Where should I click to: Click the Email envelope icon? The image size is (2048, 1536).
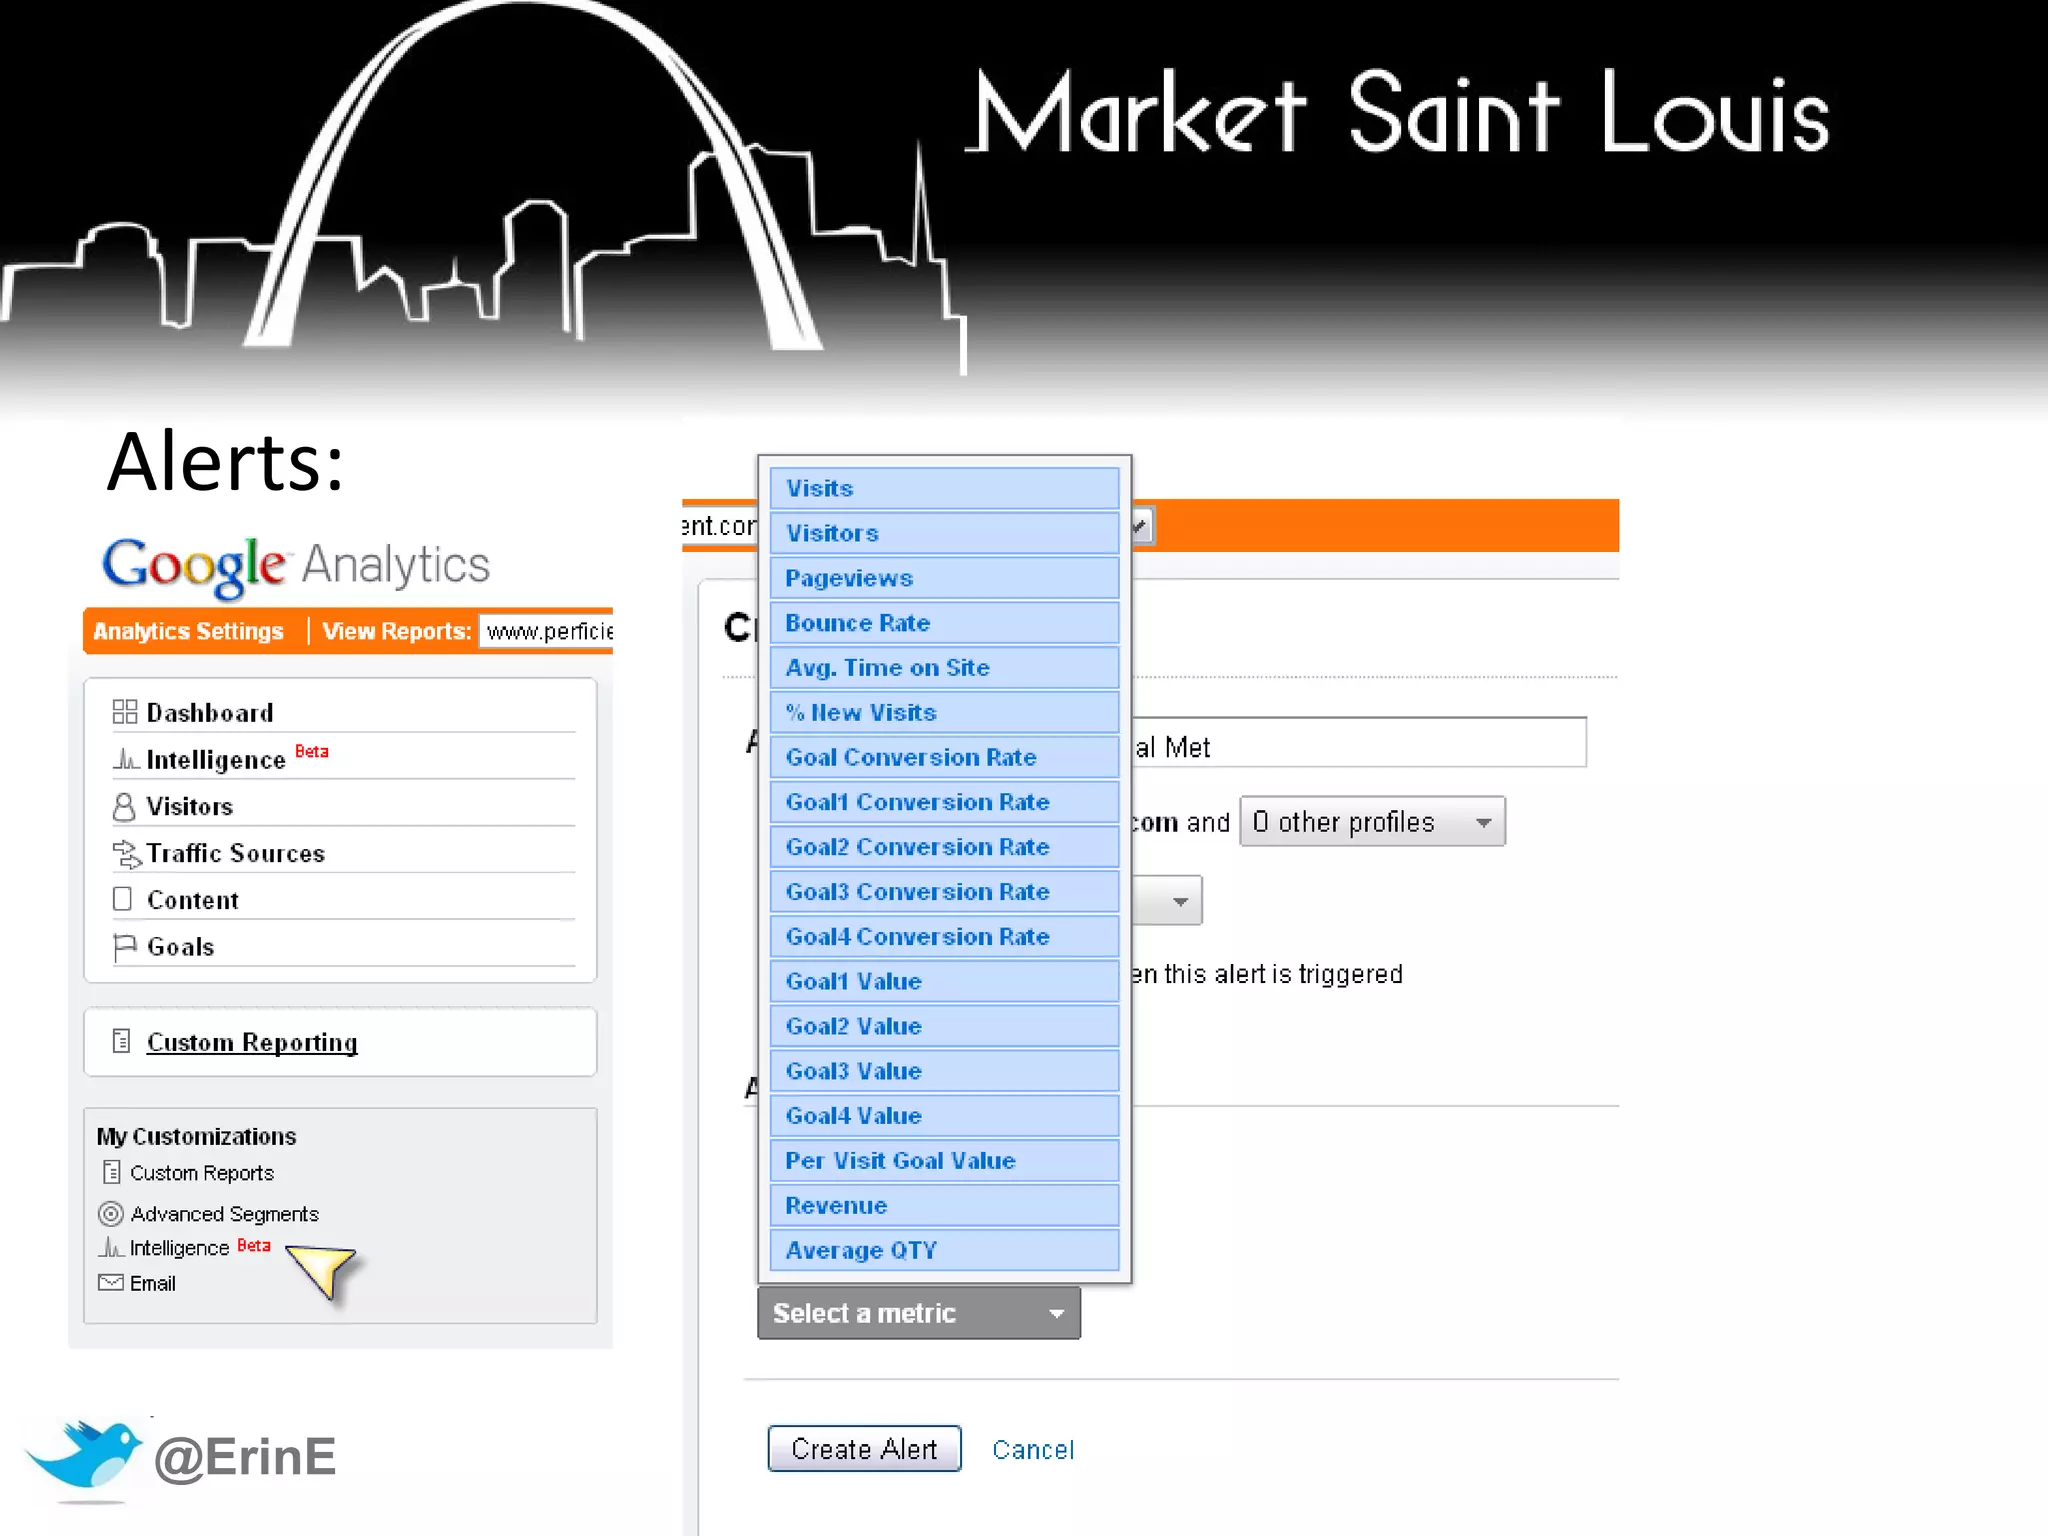point(111,1283)
